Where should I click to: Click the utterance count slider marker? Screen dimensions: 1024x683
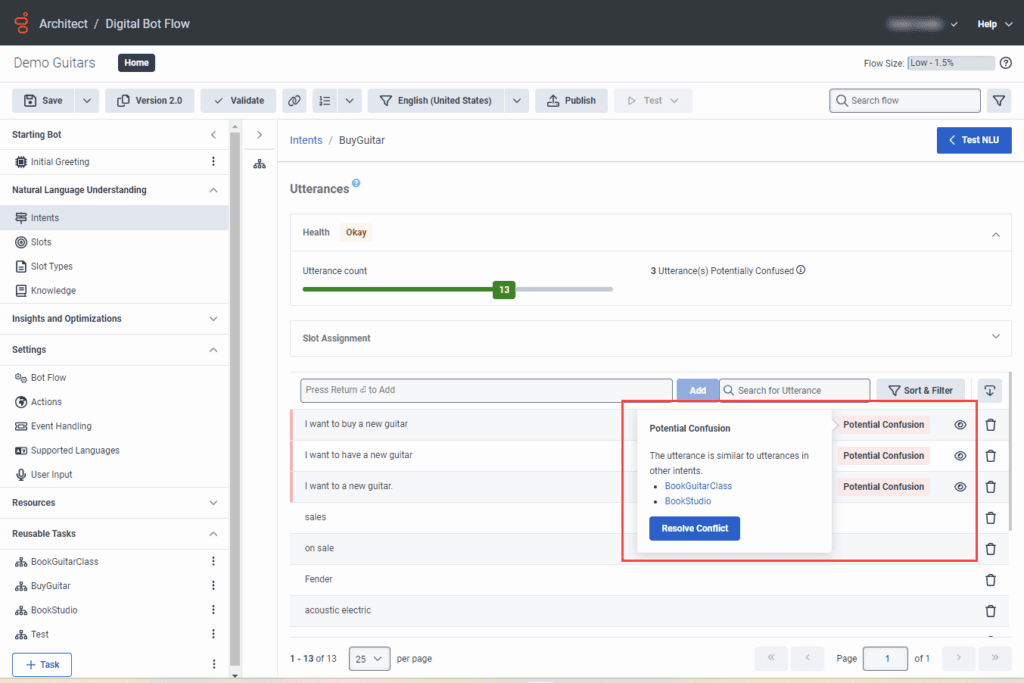pyautogui.click(x=504, y=290)
